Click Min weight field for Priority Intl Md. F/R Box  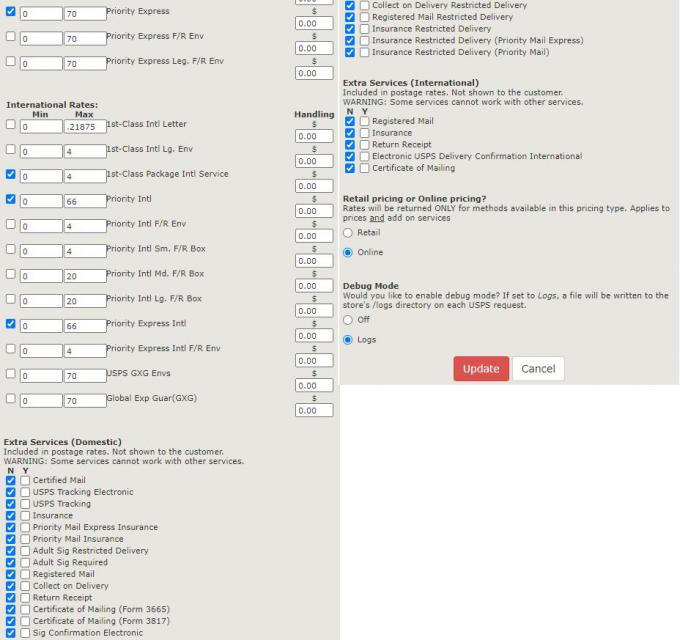(41, 276)
